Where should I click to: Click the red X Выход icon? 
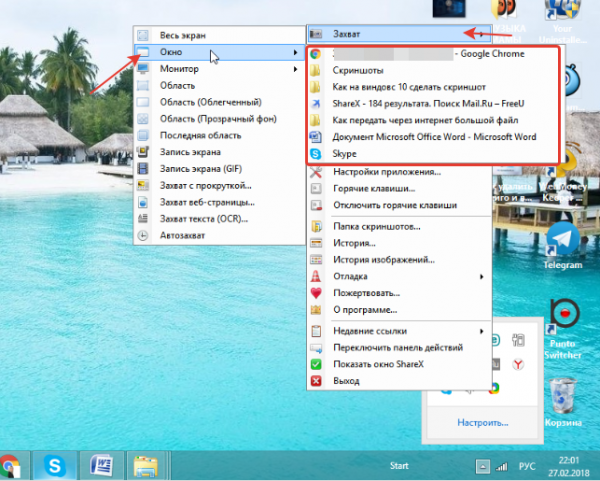[x=316, y=381]
